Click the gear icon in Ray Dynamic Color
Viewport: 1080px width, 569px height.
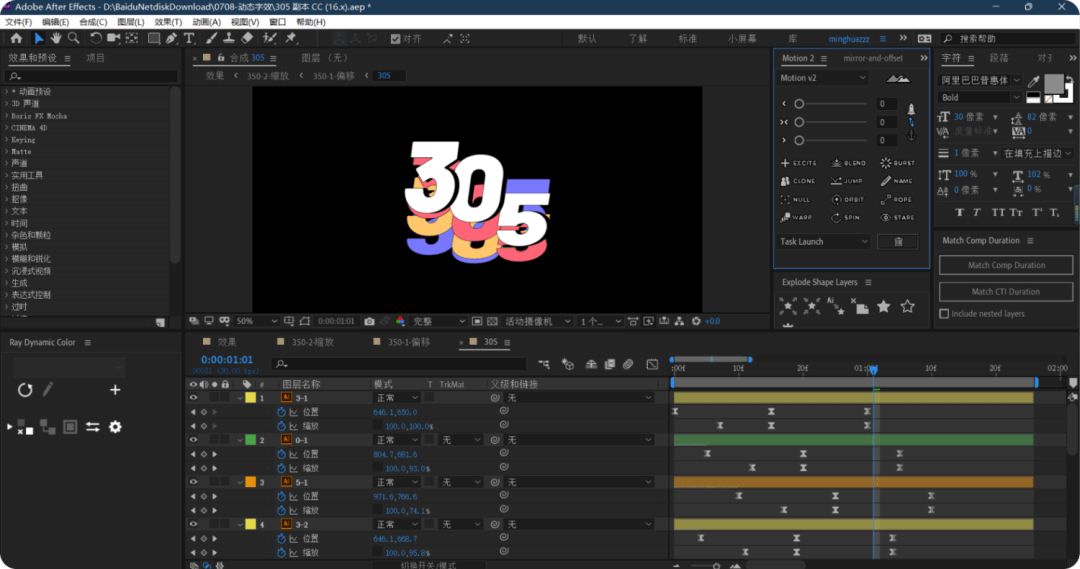[115, 427]
